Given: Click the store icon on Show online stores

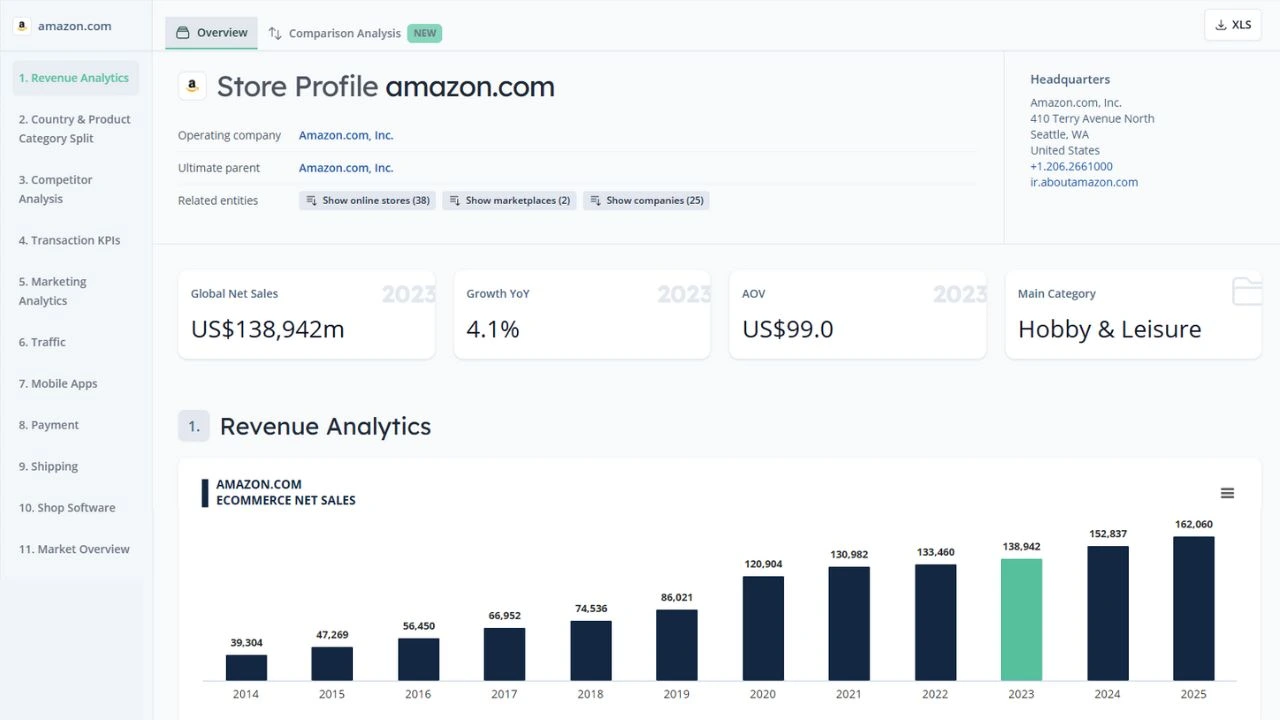Looking at the screenshot, I should (x=311, y=200).
